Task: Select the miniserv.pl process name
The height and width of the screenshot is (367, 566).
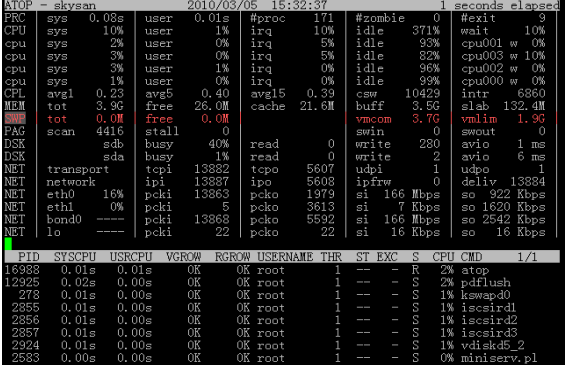Action: [500, 358]
